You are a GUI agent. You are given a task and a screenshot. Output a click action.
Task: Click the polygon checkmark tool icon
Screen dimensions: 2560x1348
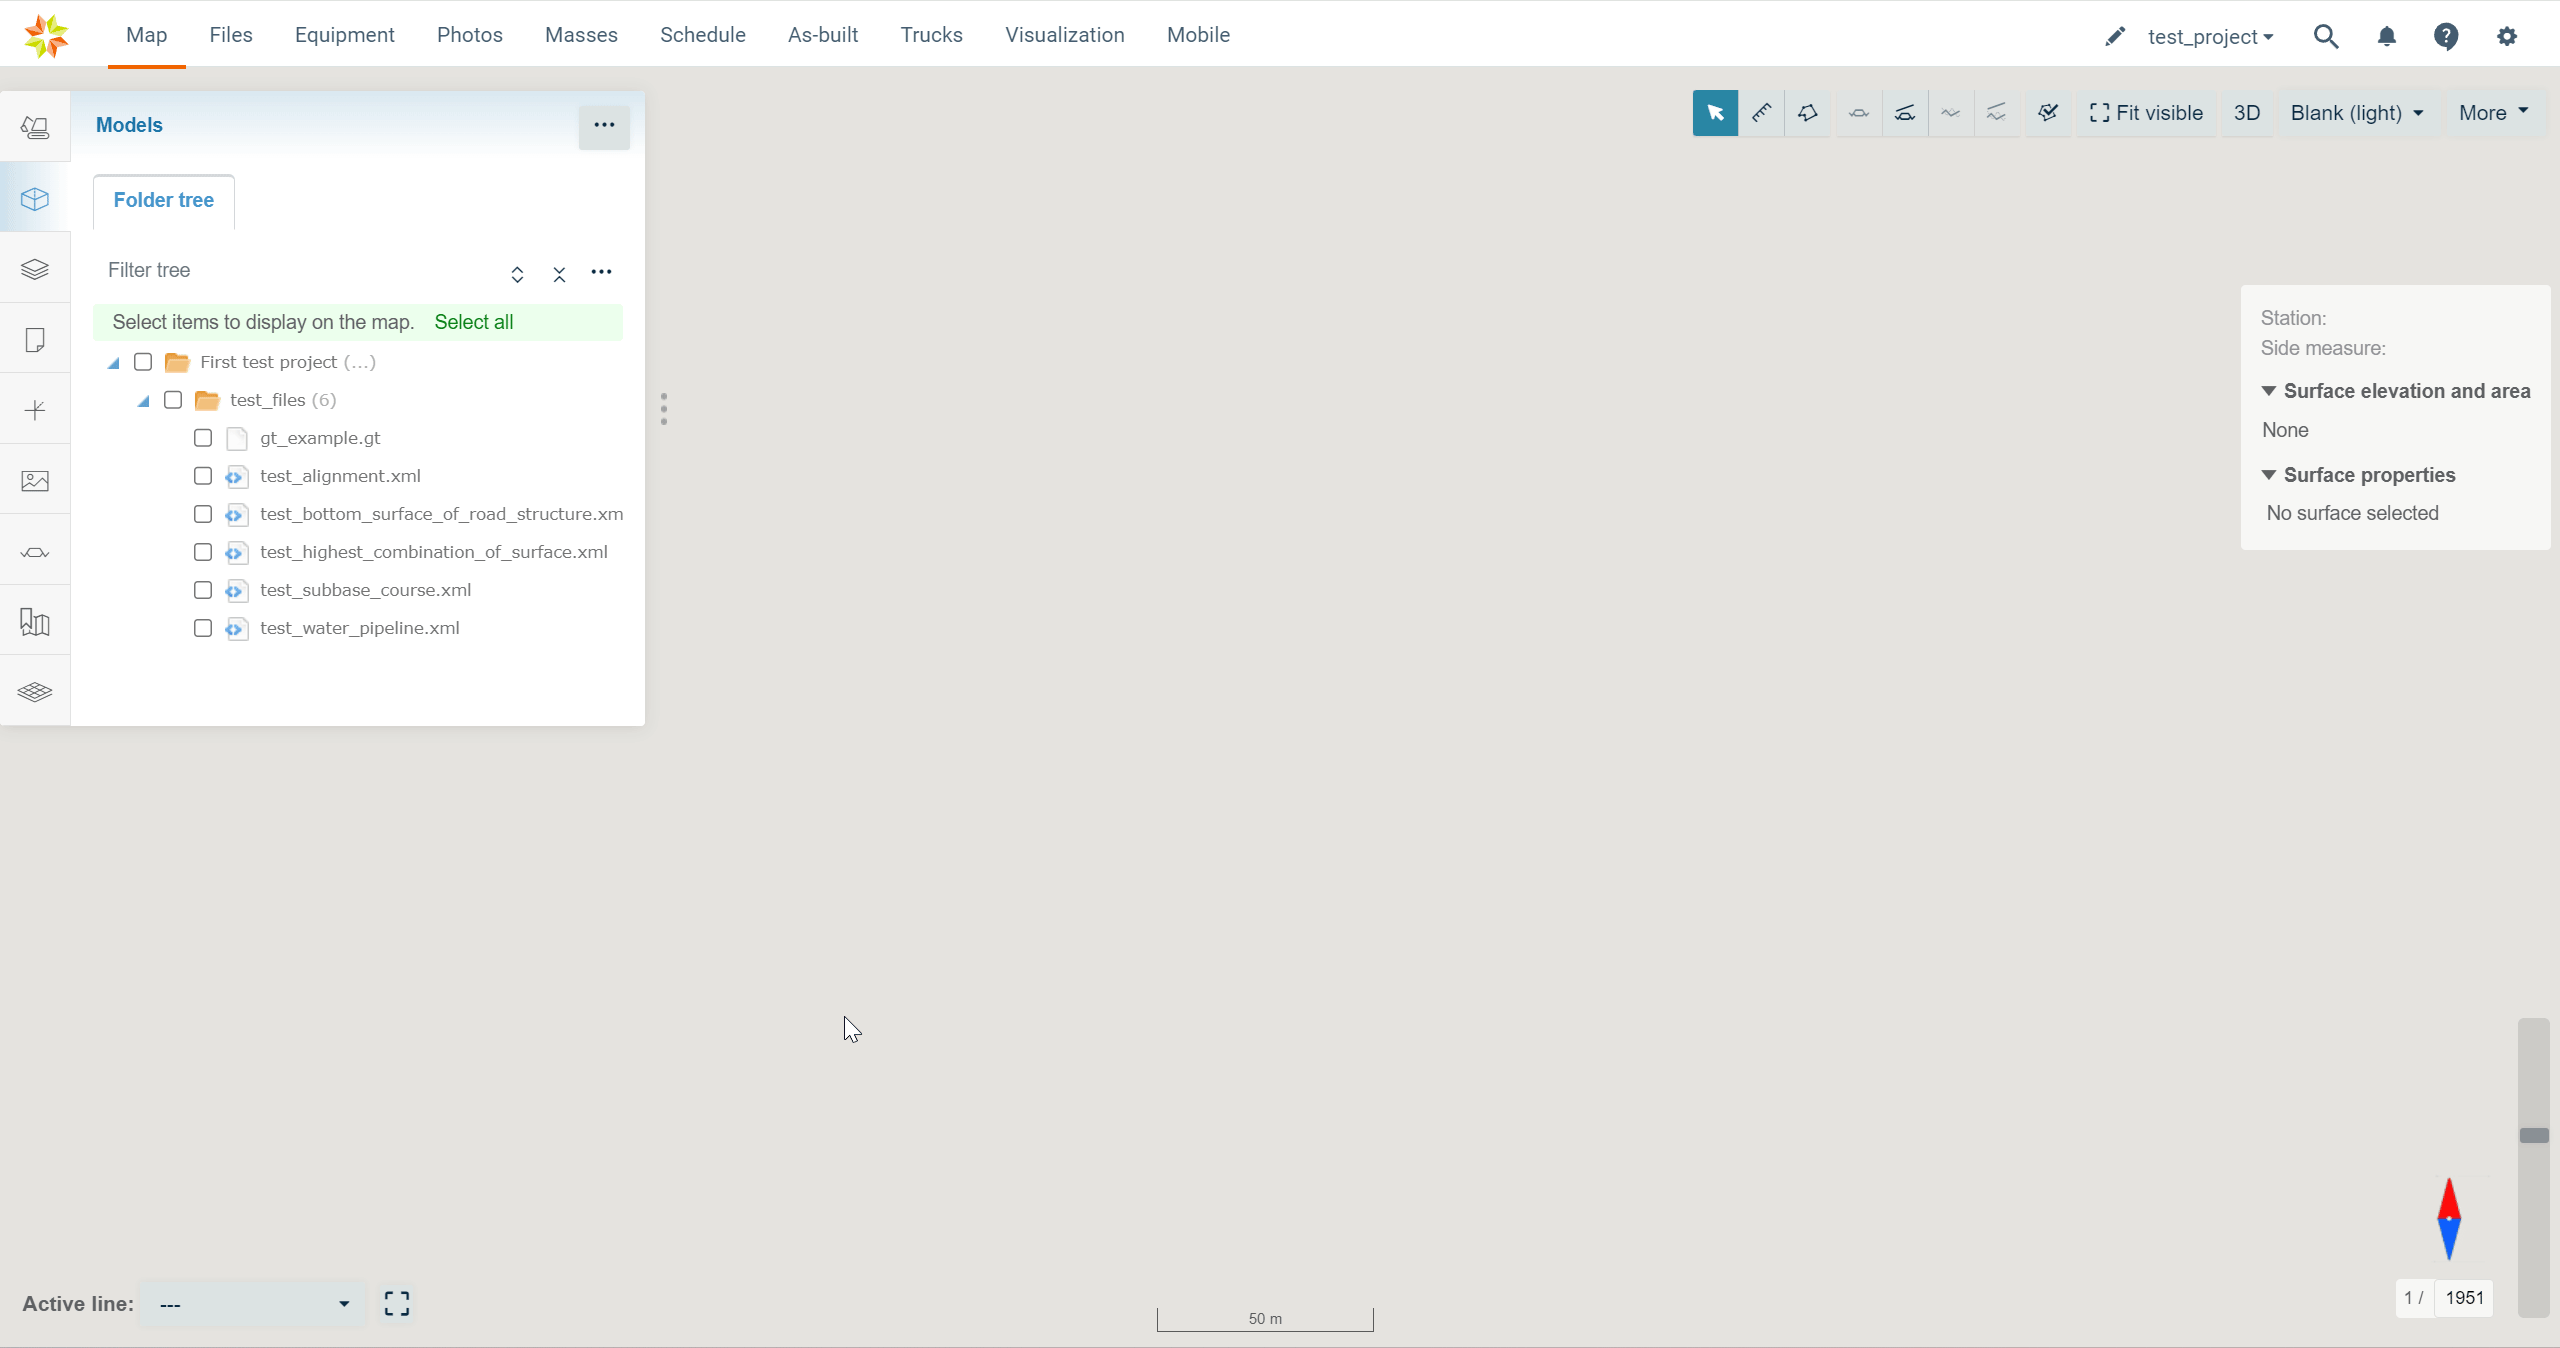pos(2048,113)
